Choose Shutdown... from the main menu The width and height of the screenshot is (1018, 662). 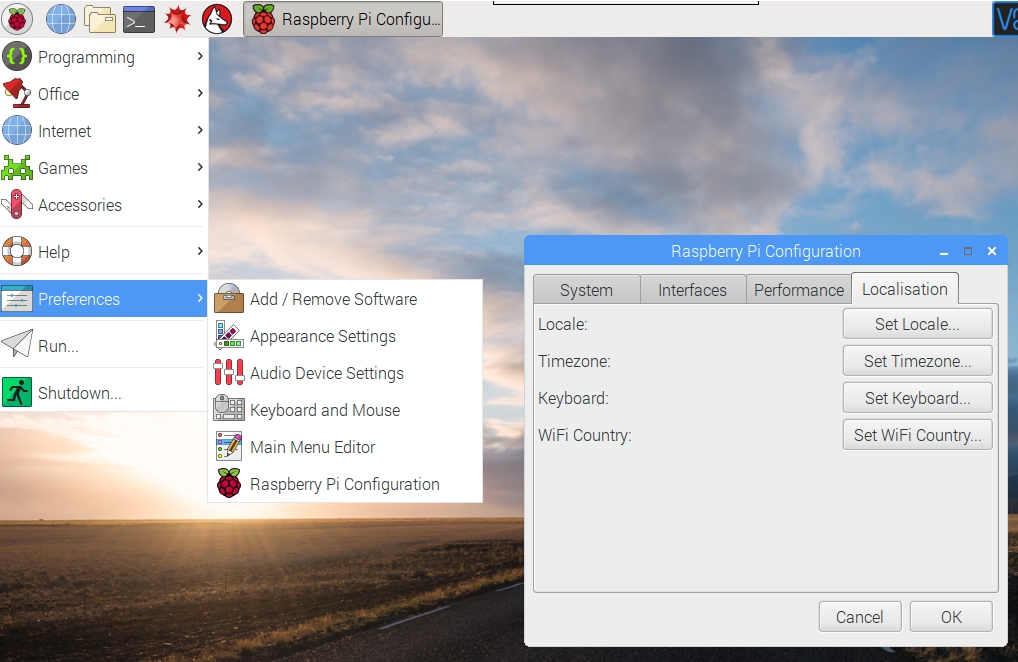(x=104, y=392)
